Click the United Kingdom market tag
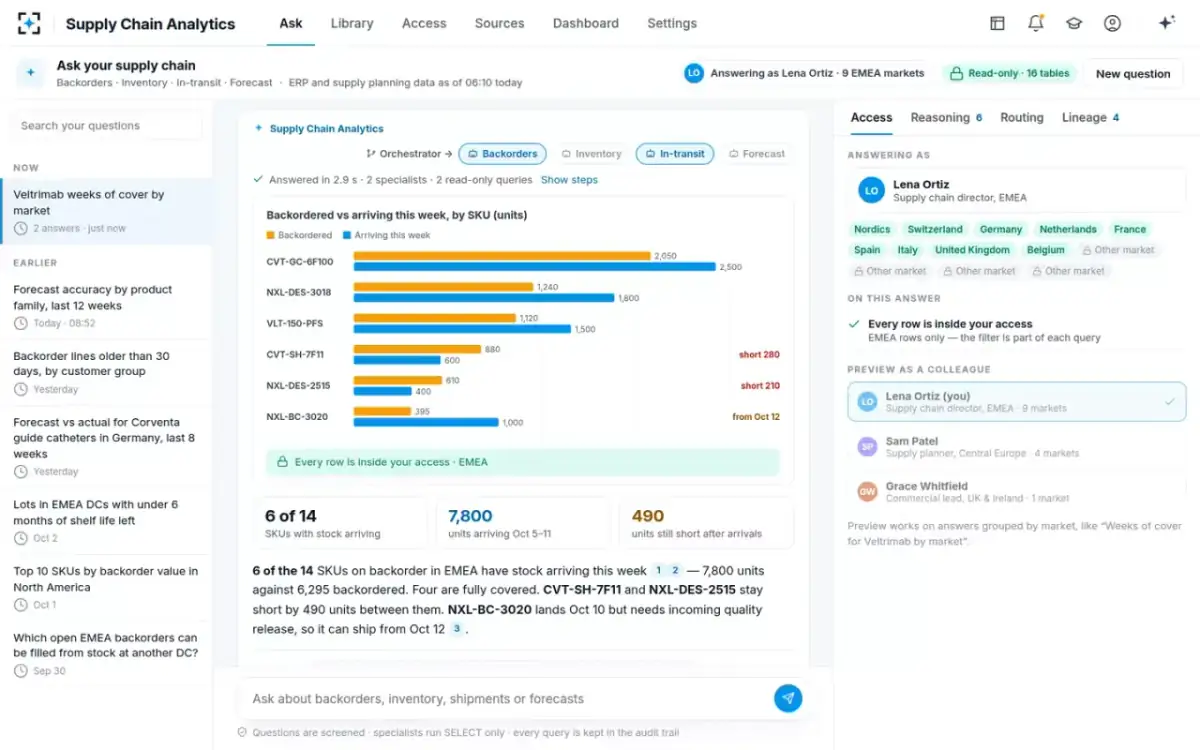The height and width of the screenshot is (750, 1200). (972, 250)
